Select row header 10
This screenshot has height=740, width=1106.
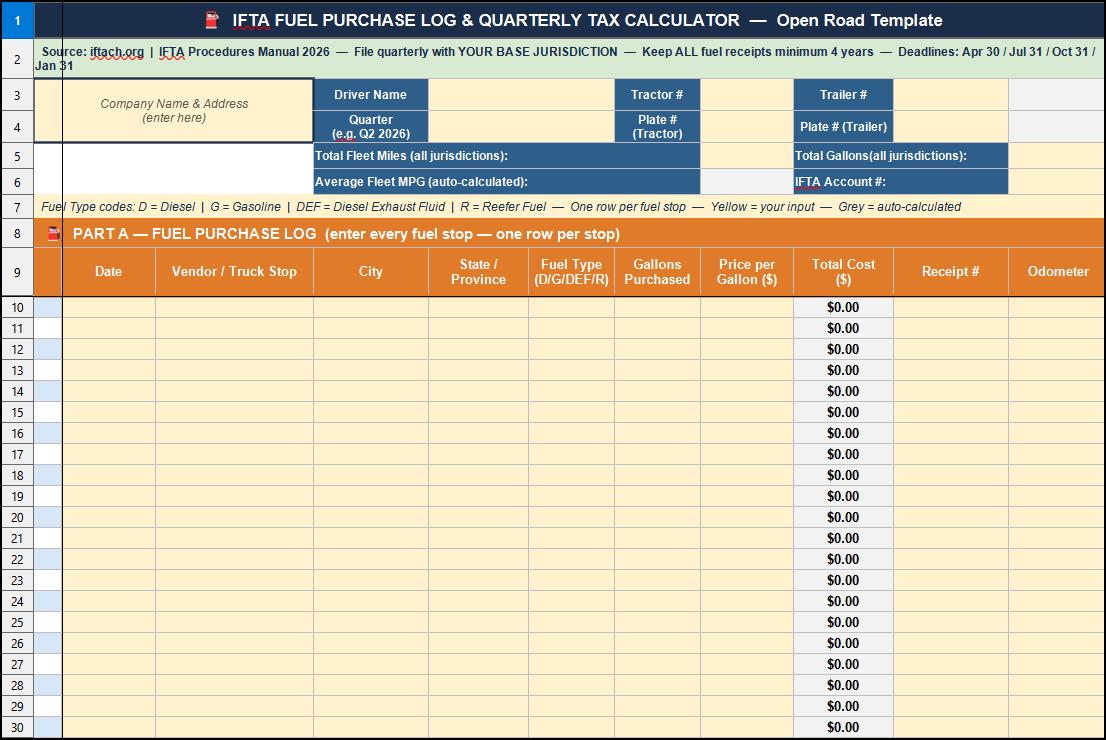click(x=17, y=308)
